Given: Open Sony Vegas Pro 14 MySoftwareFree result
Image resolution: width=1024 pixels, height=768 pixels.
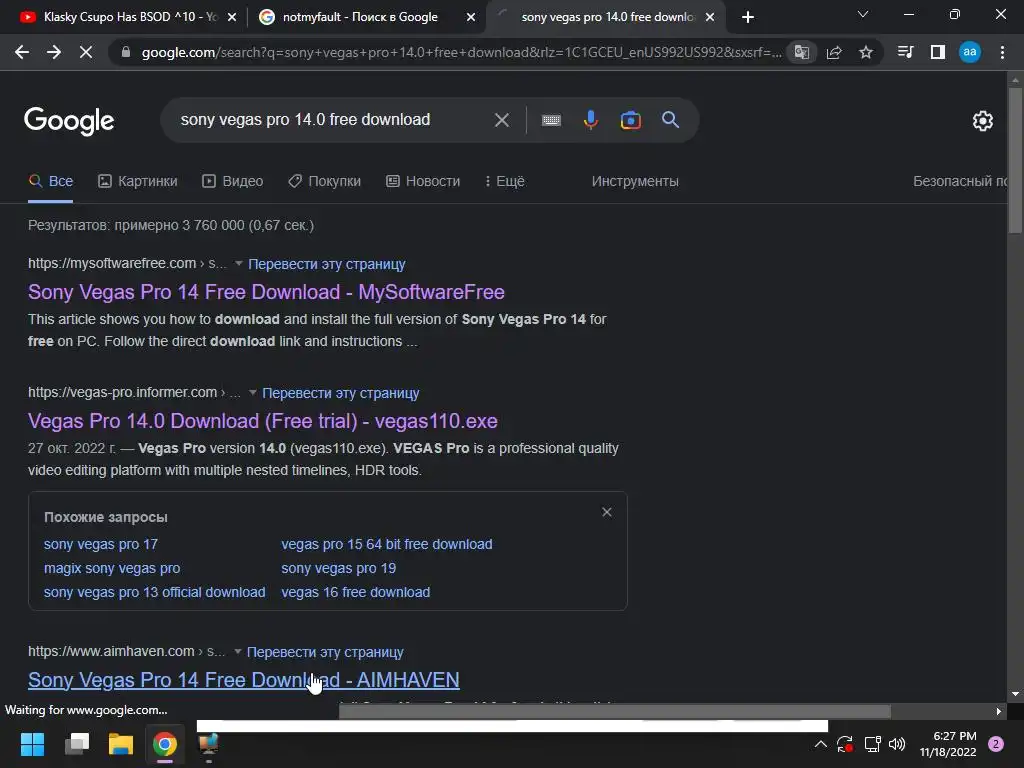Looking at the screenshot, I should [x=266, y=292].
